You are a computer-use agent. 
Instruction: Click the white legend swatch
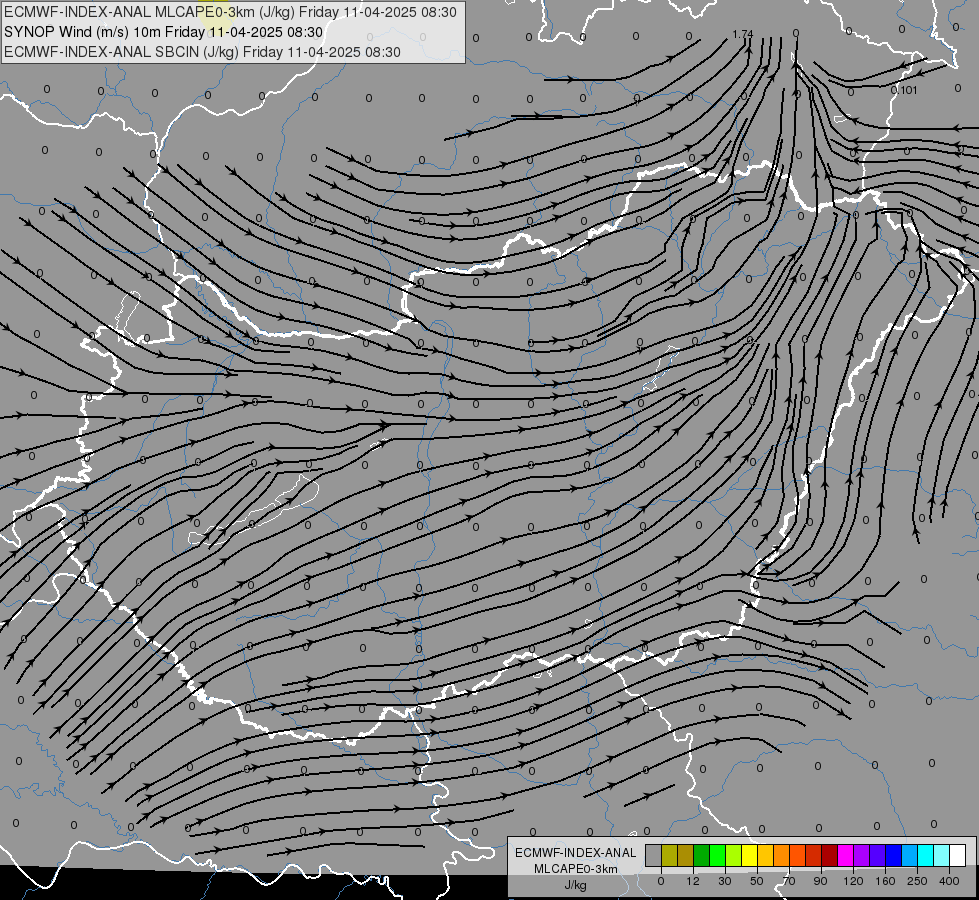957,855
